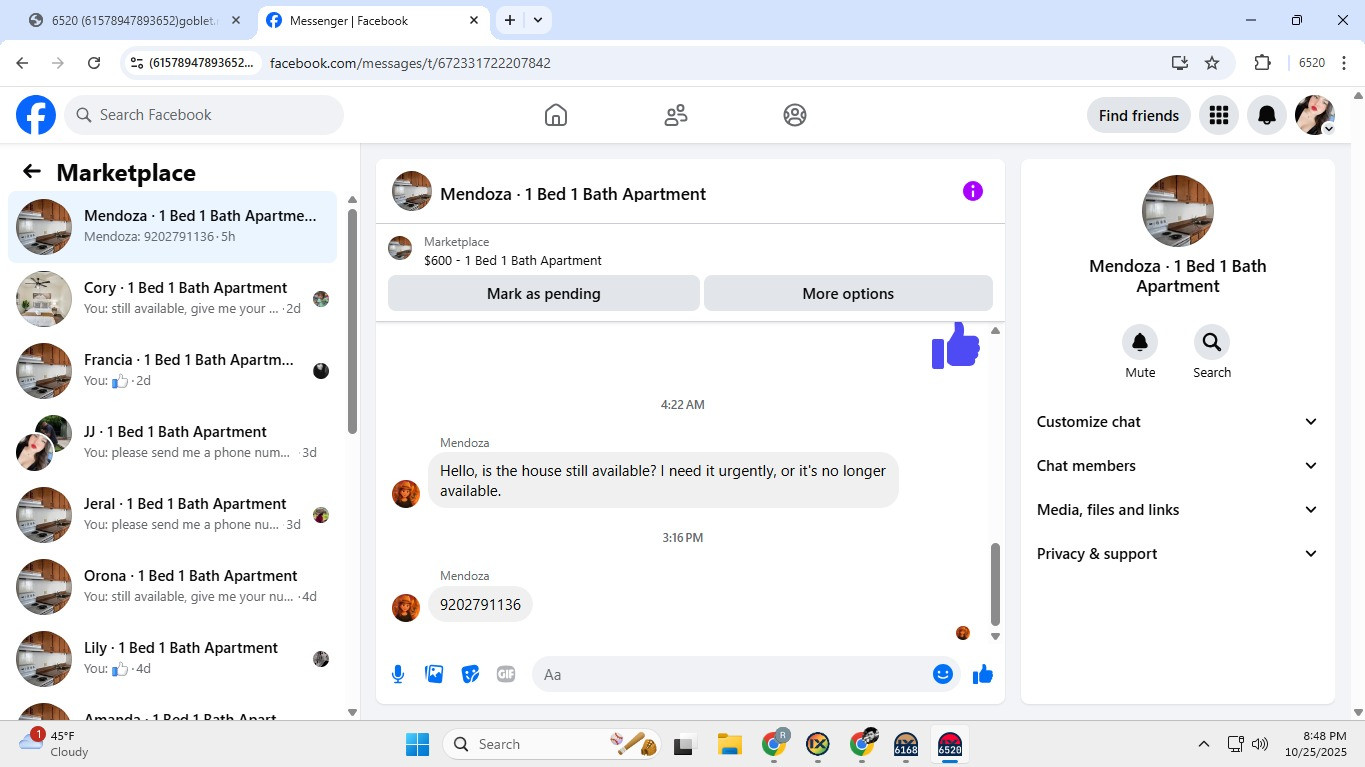The height and width of the screenshot is (767, 1365).
Task: Open the Jeral conversation
Action: [173, 515]
